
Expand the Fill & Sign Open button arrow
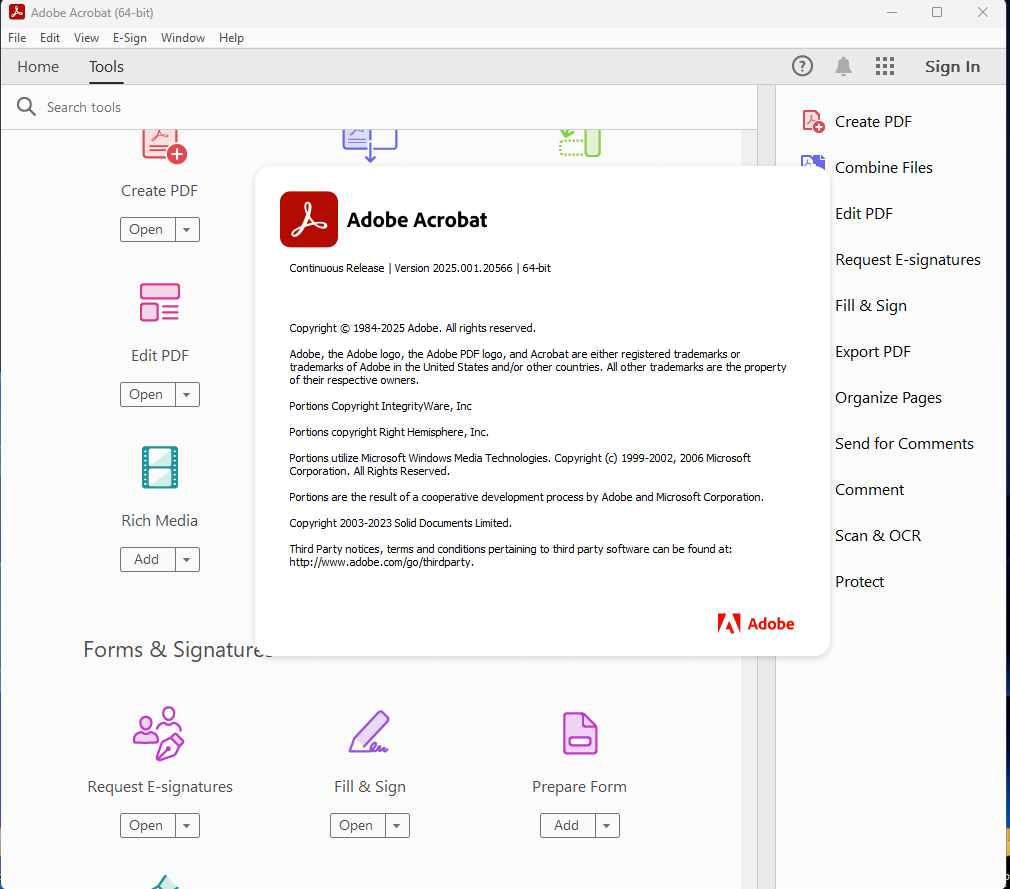point(397,825)
